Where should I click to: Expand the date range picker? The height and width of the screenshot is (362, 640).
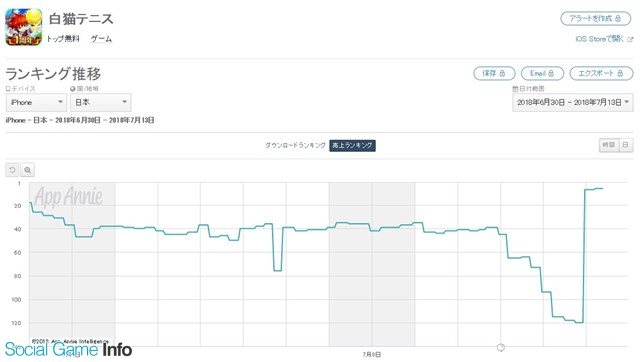(x=573, y=102)
